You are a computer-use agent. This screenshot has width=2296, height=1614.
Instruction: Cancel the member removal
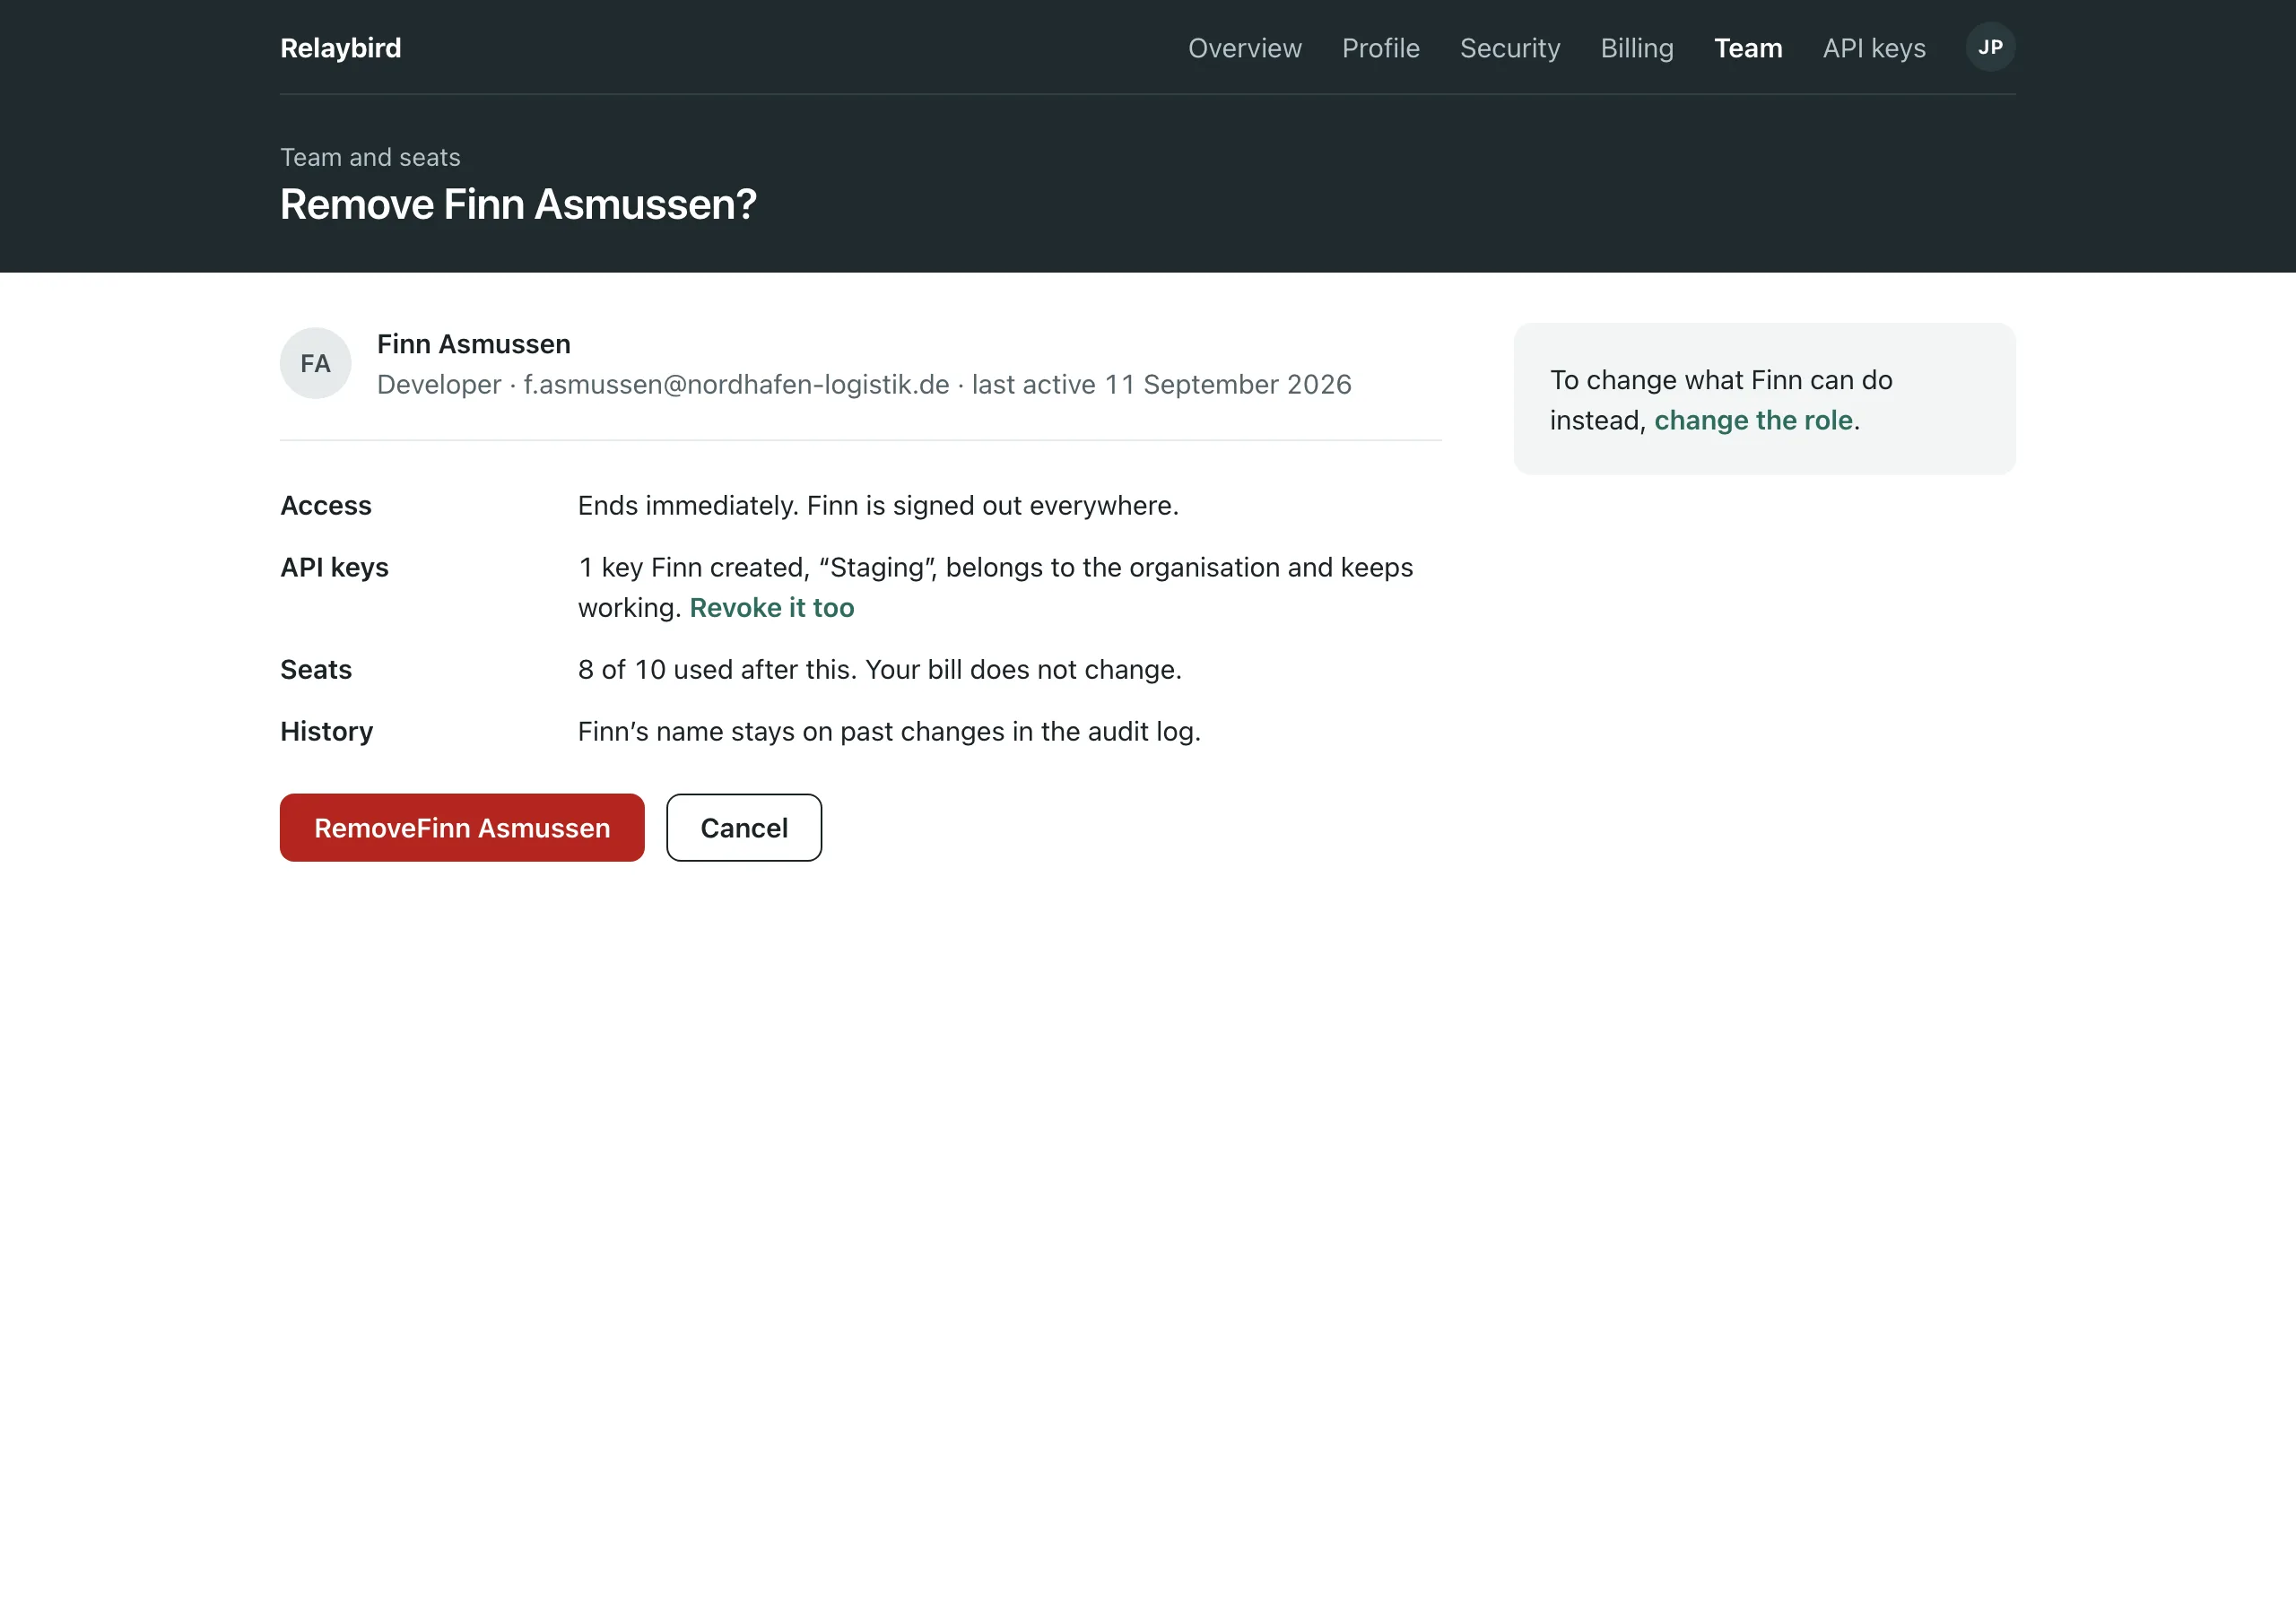744,827
